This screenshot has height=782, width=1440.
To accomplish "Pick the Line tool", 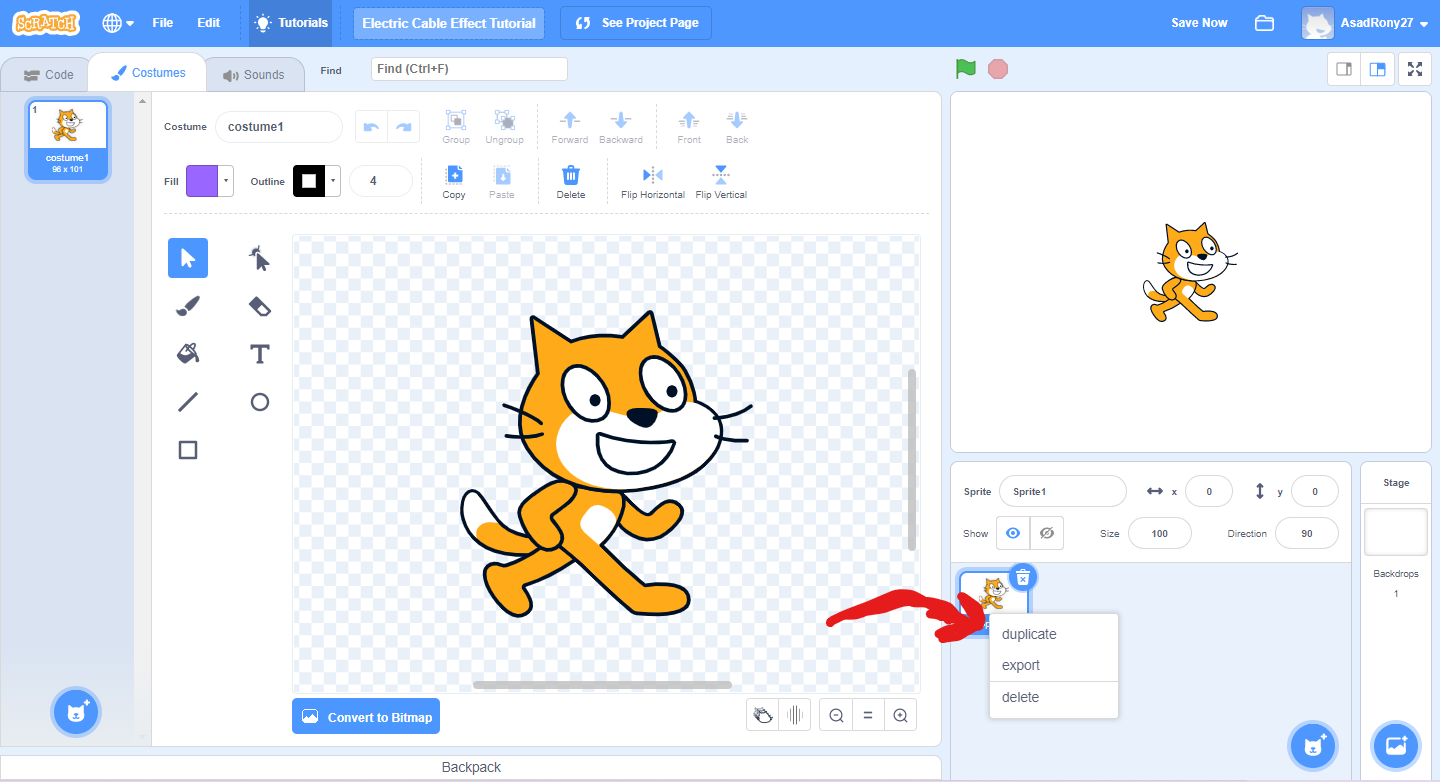I will (187, 401).
